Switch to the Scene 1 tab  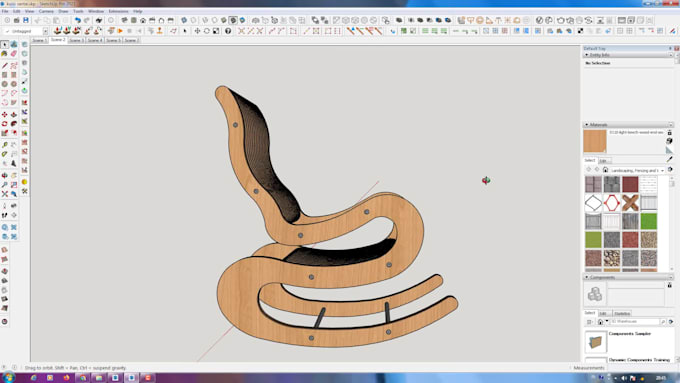[39, 40]
